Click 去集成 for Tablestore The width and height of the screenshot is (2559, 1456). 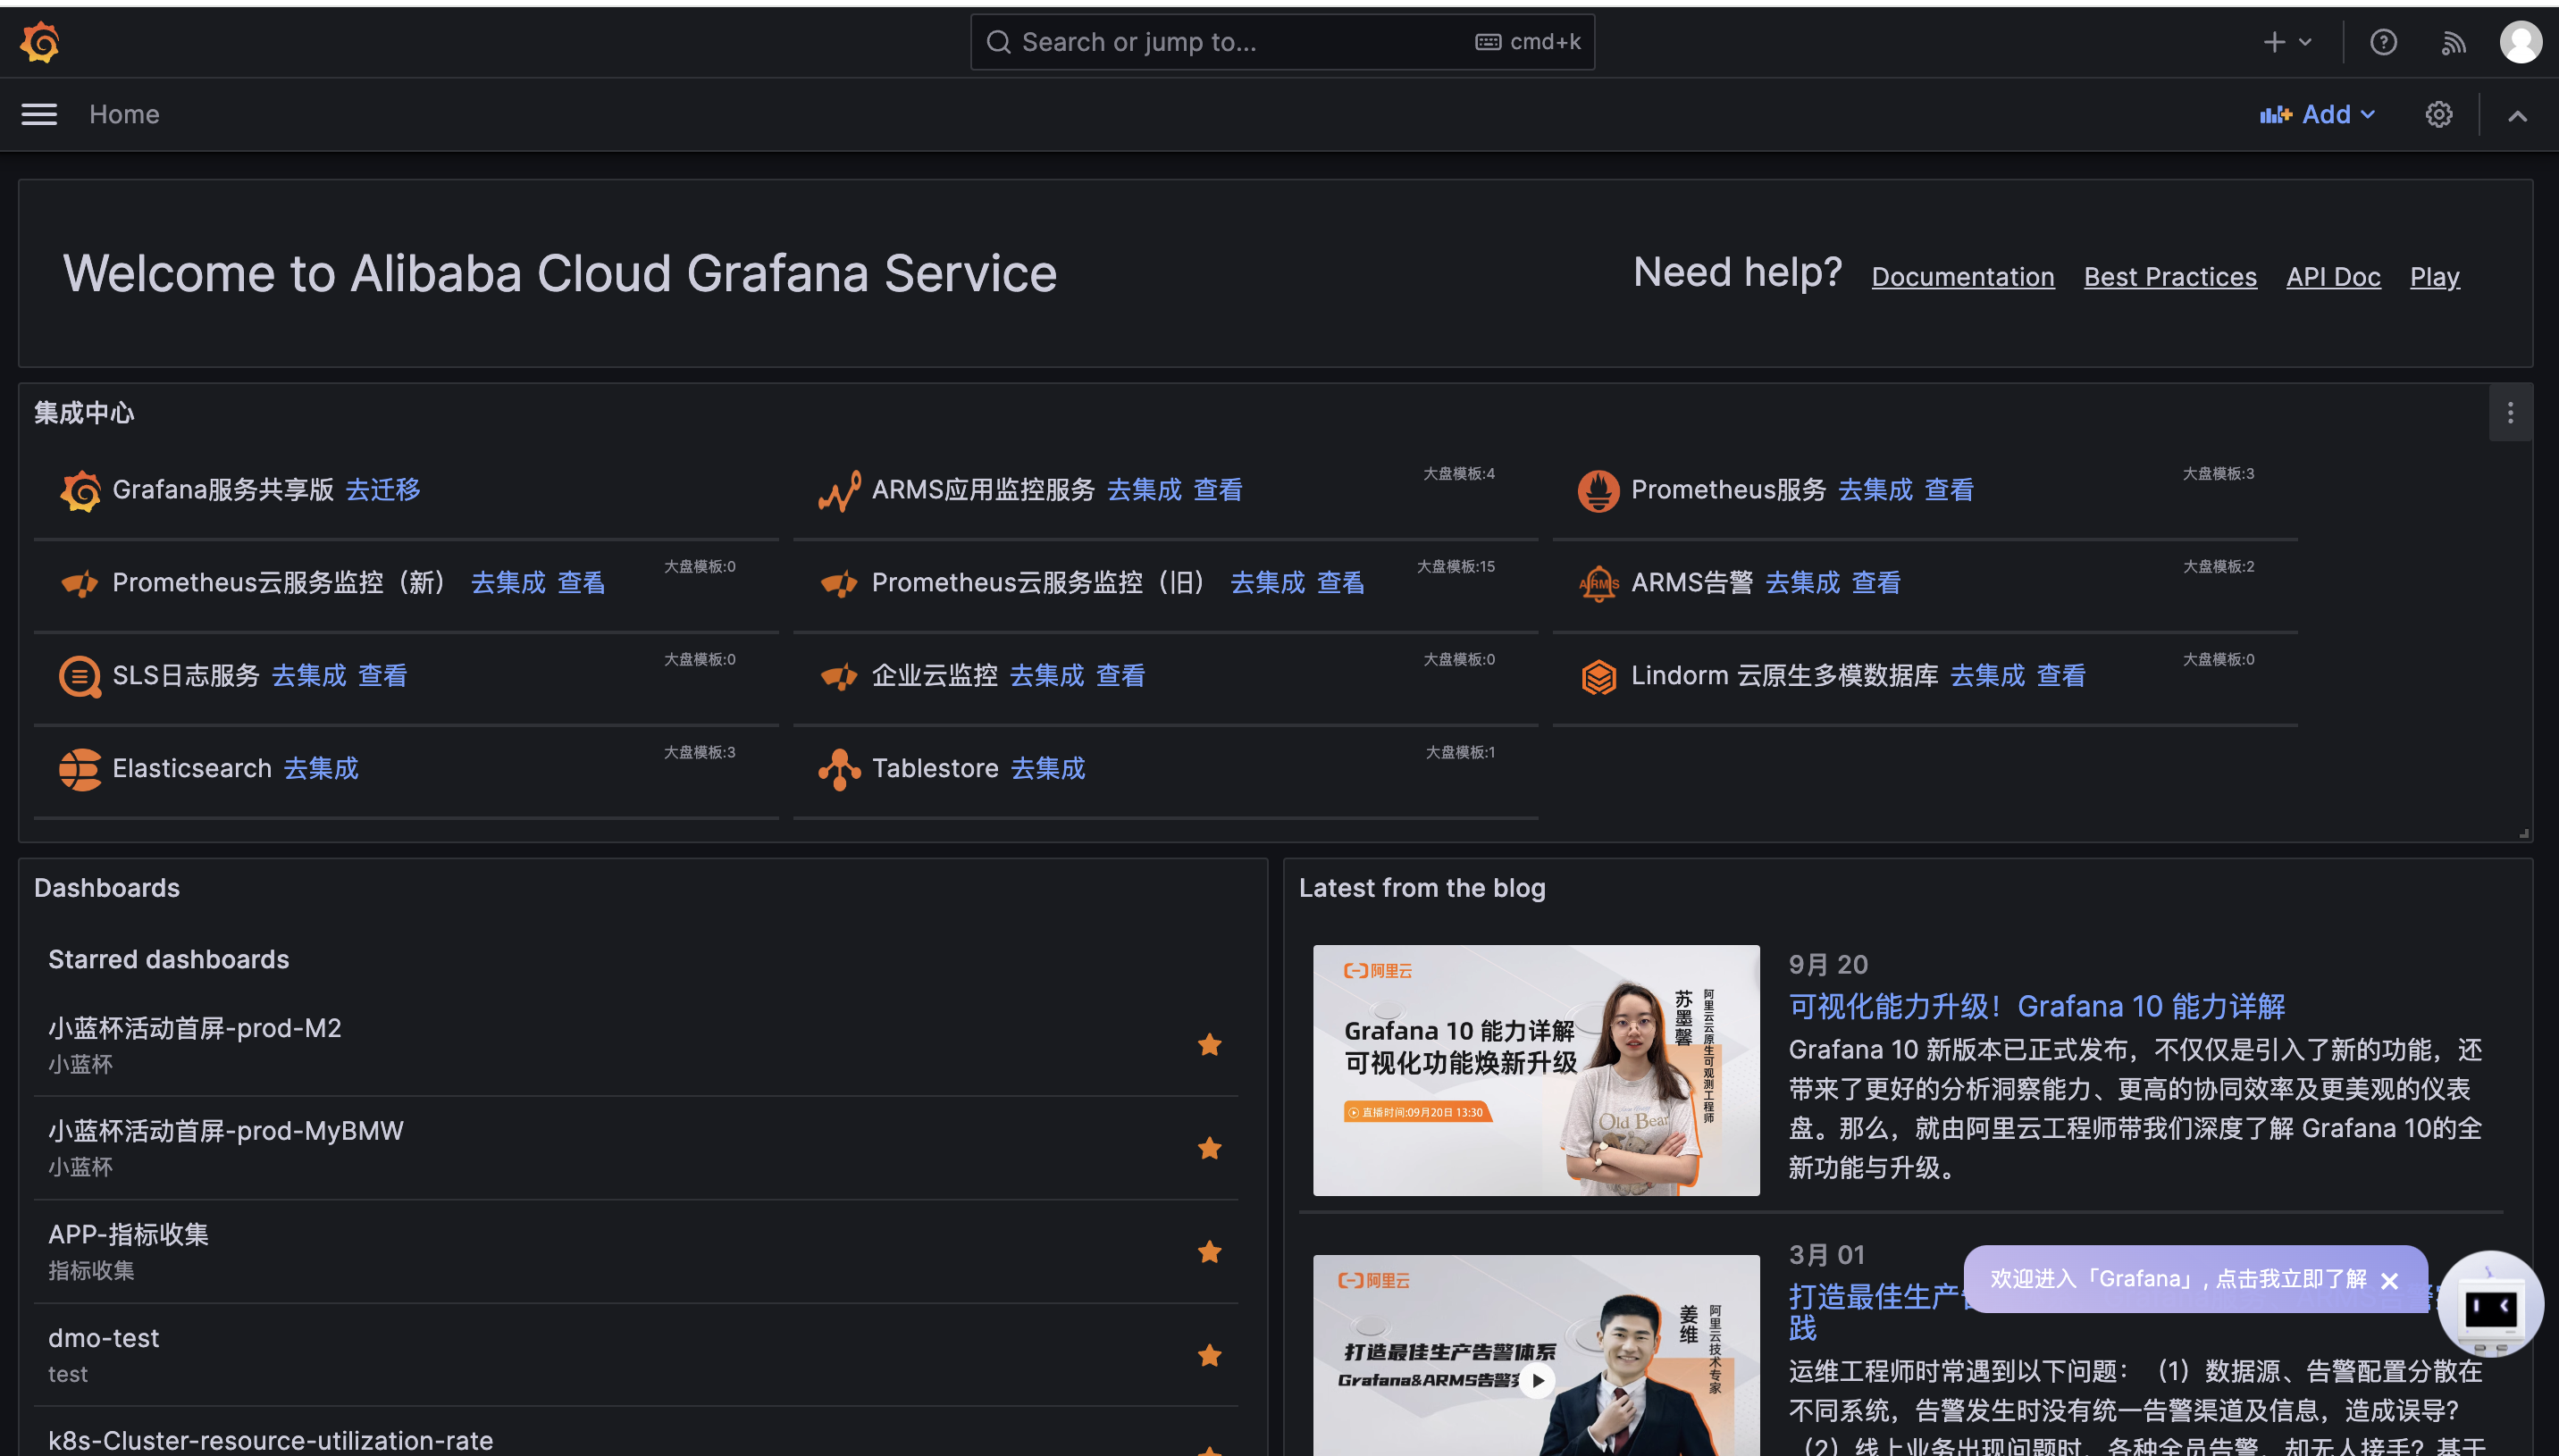pos(1048,769)
